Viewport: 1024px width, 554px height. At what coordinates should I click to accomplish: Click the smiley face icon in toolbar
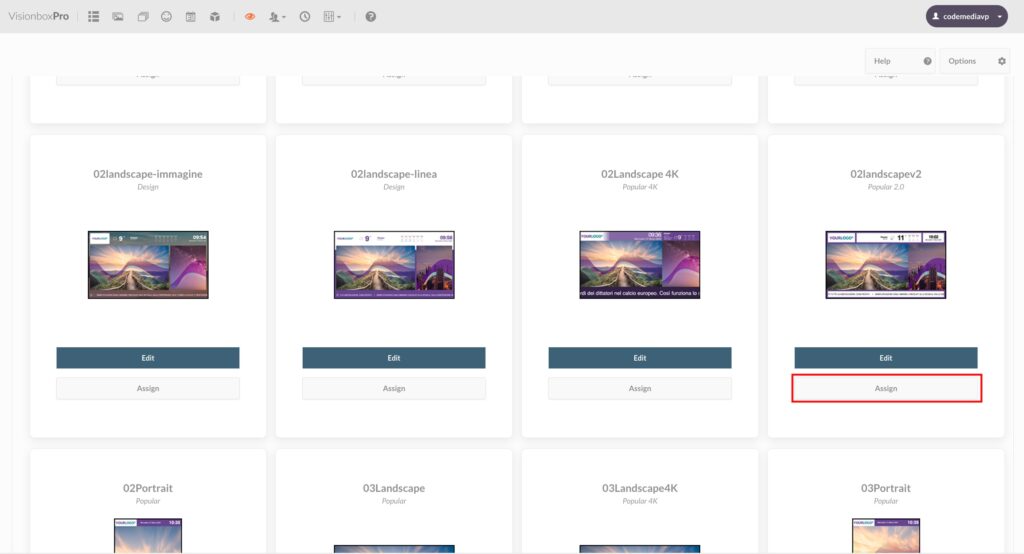click(167, 16)
